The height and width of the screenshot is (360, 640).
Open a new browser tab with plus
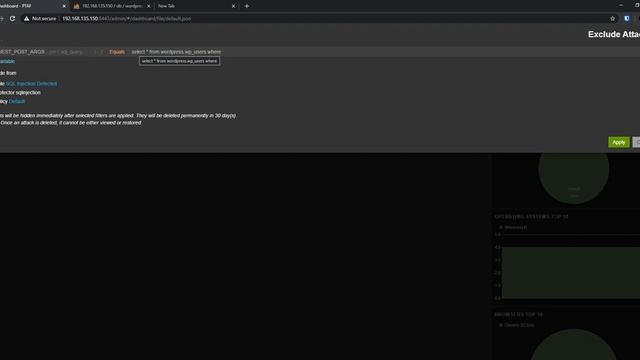(x=247, y=6)
